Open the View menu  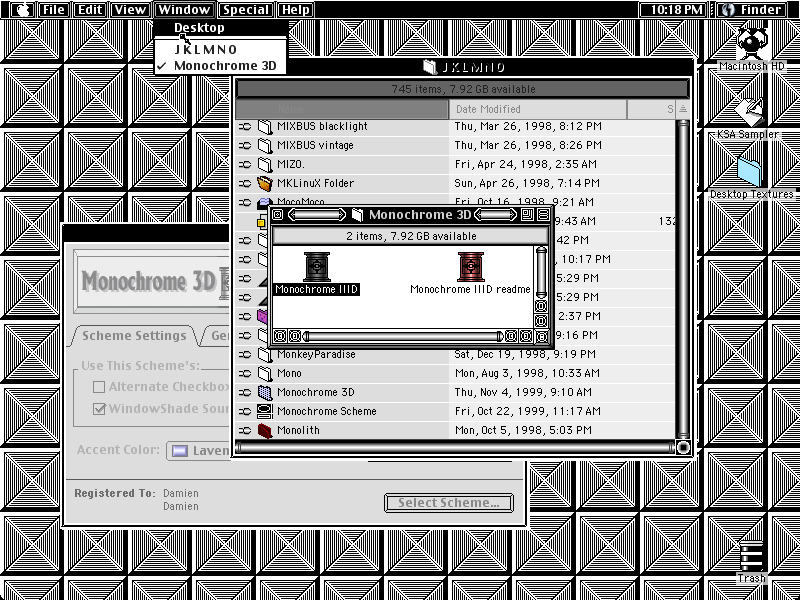[130, 10]
